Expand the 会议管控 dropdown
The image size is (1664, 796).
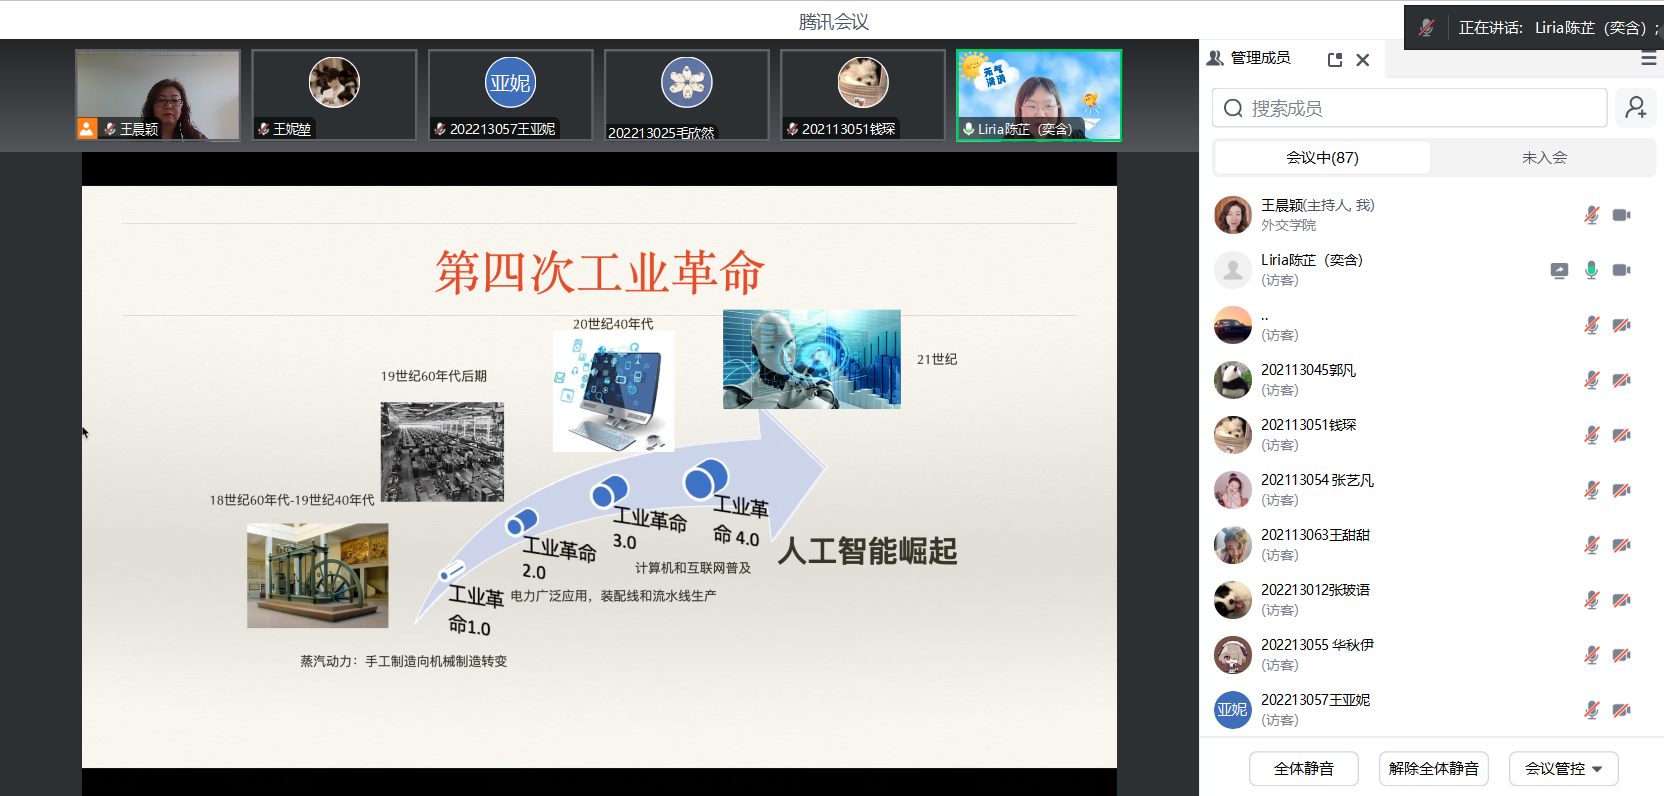click(1563, 768)
